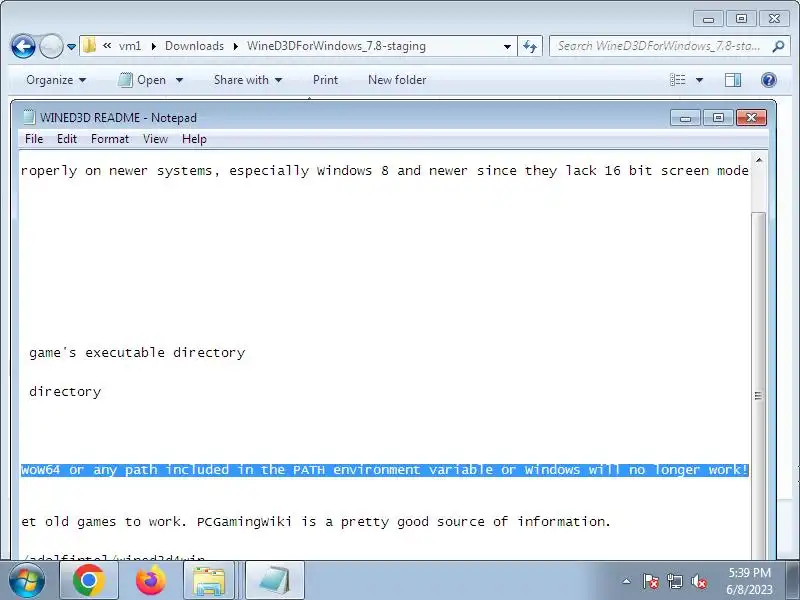The width and height of the screenshot is (800, 600).
Task: Click Notepad title bar document icon
Action: [30, 117]
